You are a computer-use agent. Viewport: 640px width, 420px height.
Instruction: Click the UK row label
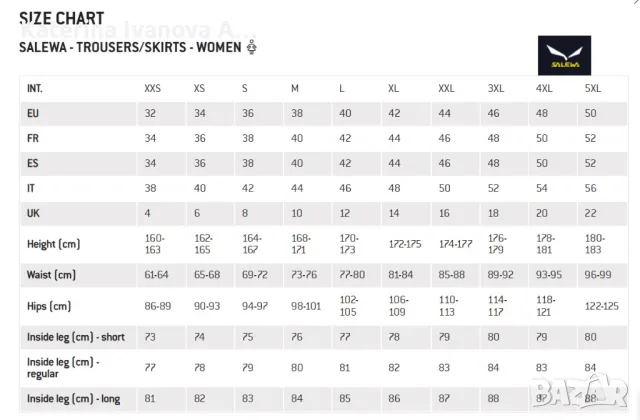click(x=33, y=213)
